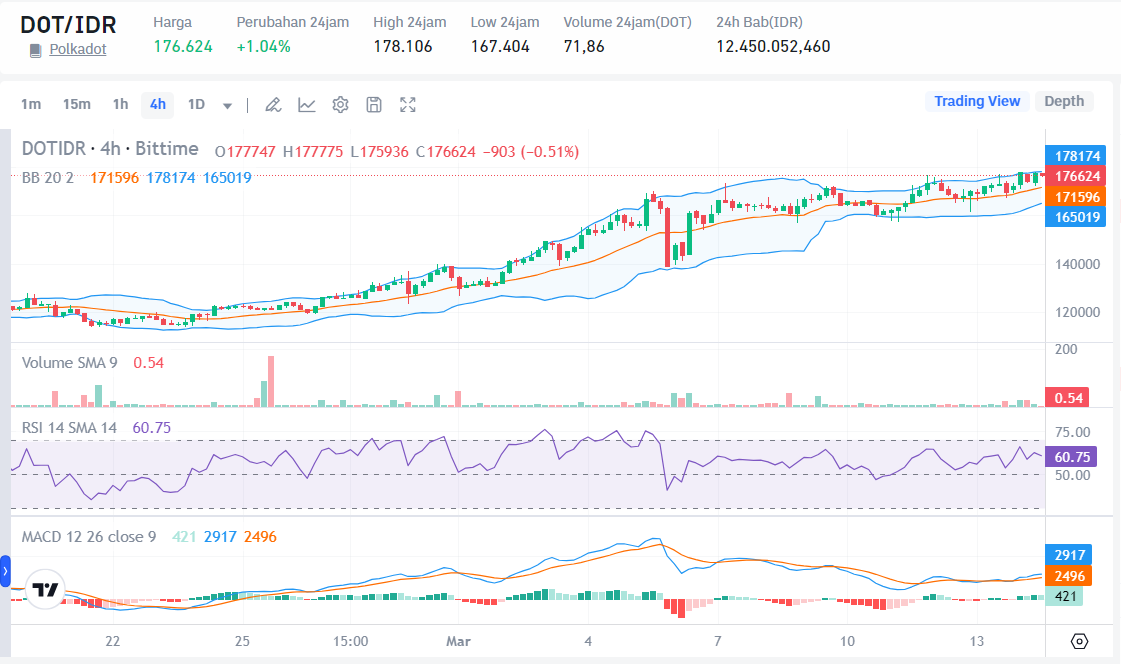This screenshot has width=1121, height=664.
Task: Click the Harga value 176.624
Action: point(183,46)
